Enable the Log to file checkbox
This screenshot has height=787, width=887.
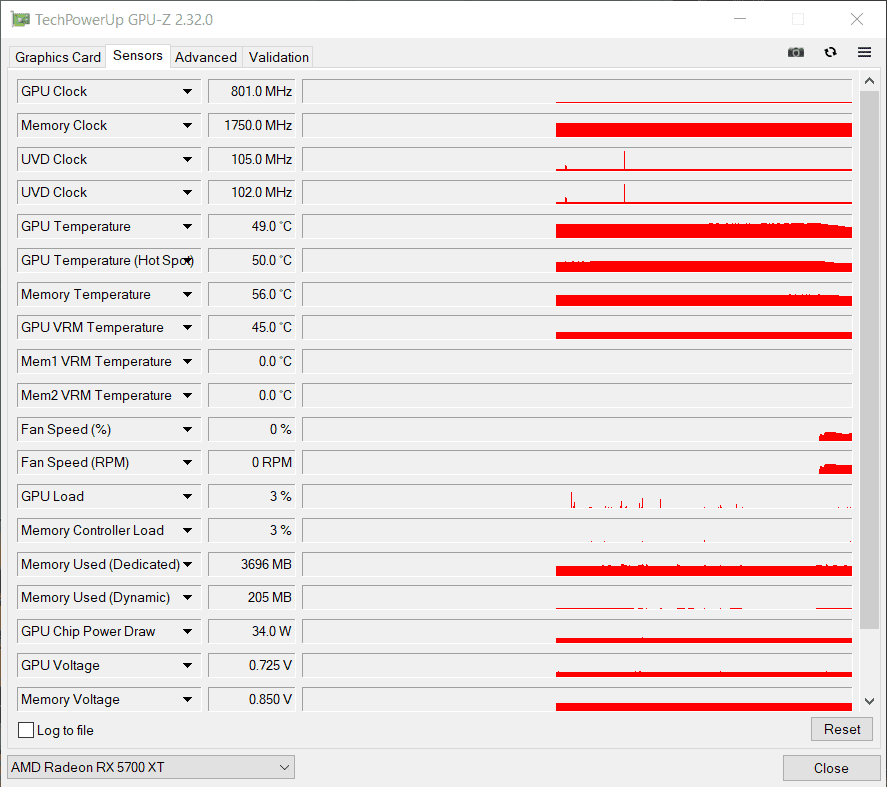26,730
